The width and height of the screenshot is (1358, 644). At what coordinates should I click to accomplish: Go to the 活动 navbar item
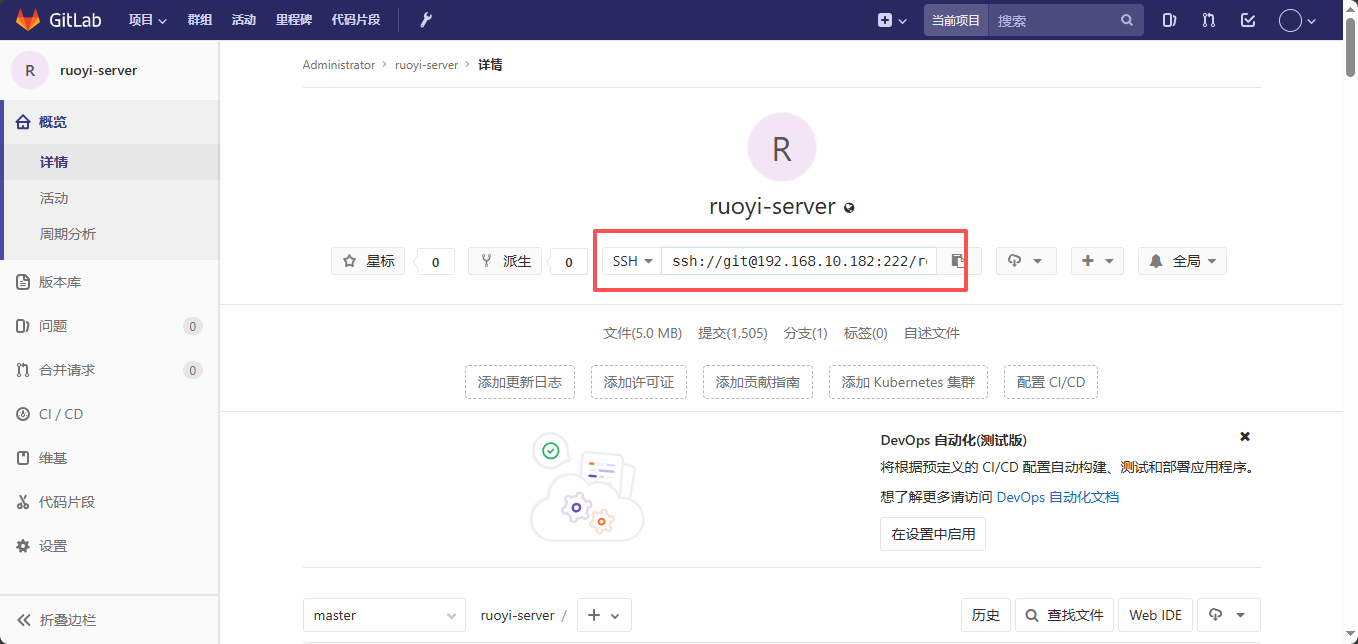click(244, 20)
